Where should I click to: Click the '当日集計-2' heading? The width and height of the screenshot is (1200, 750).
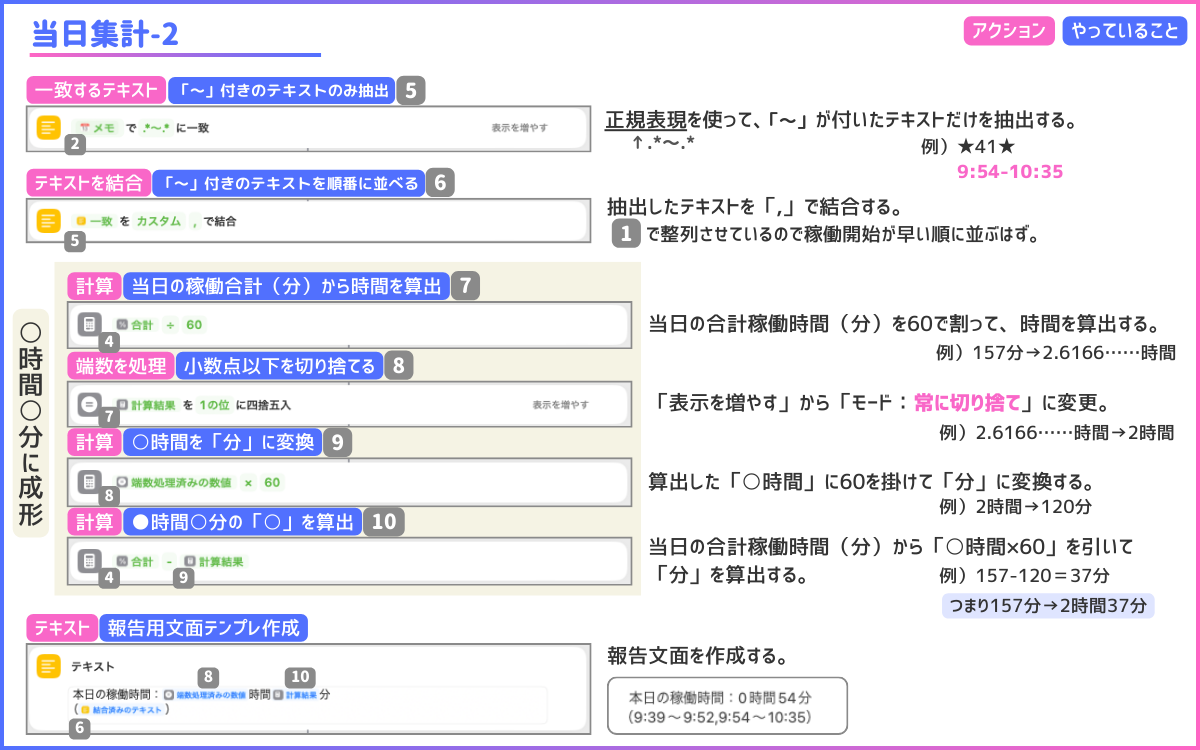tap(105, 34)
